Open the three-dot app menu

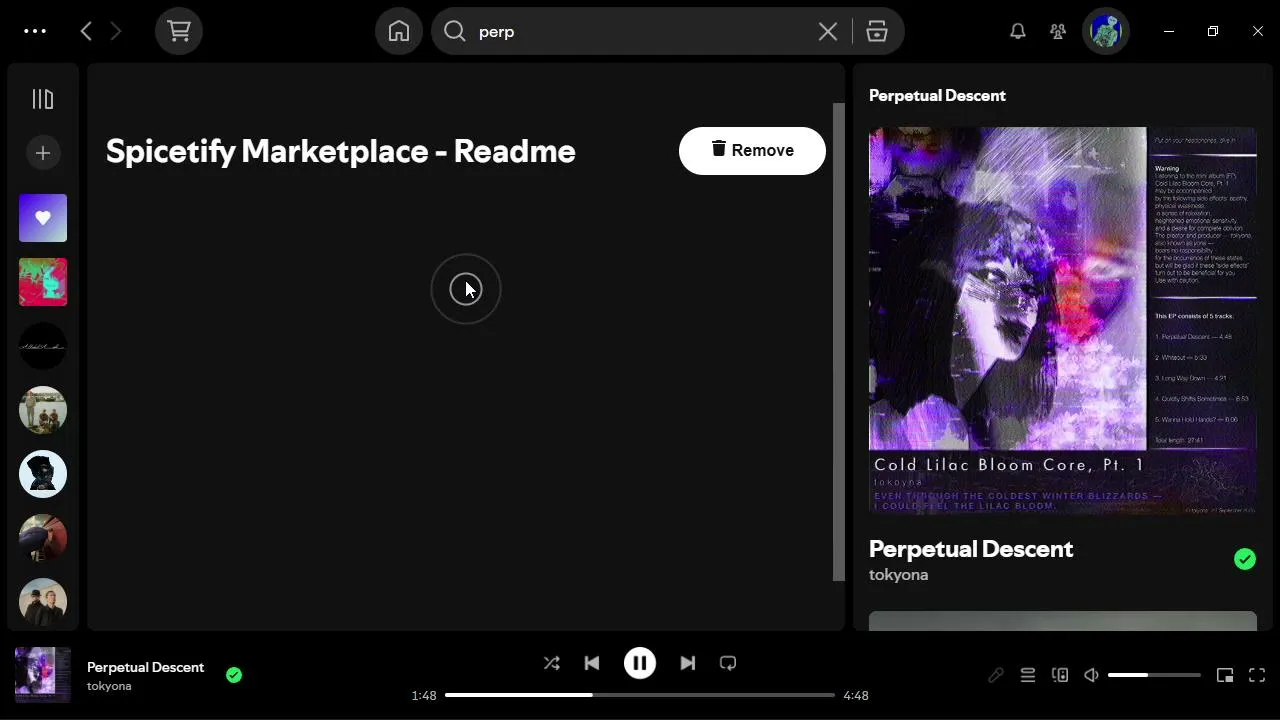click(x=35, y=31)
